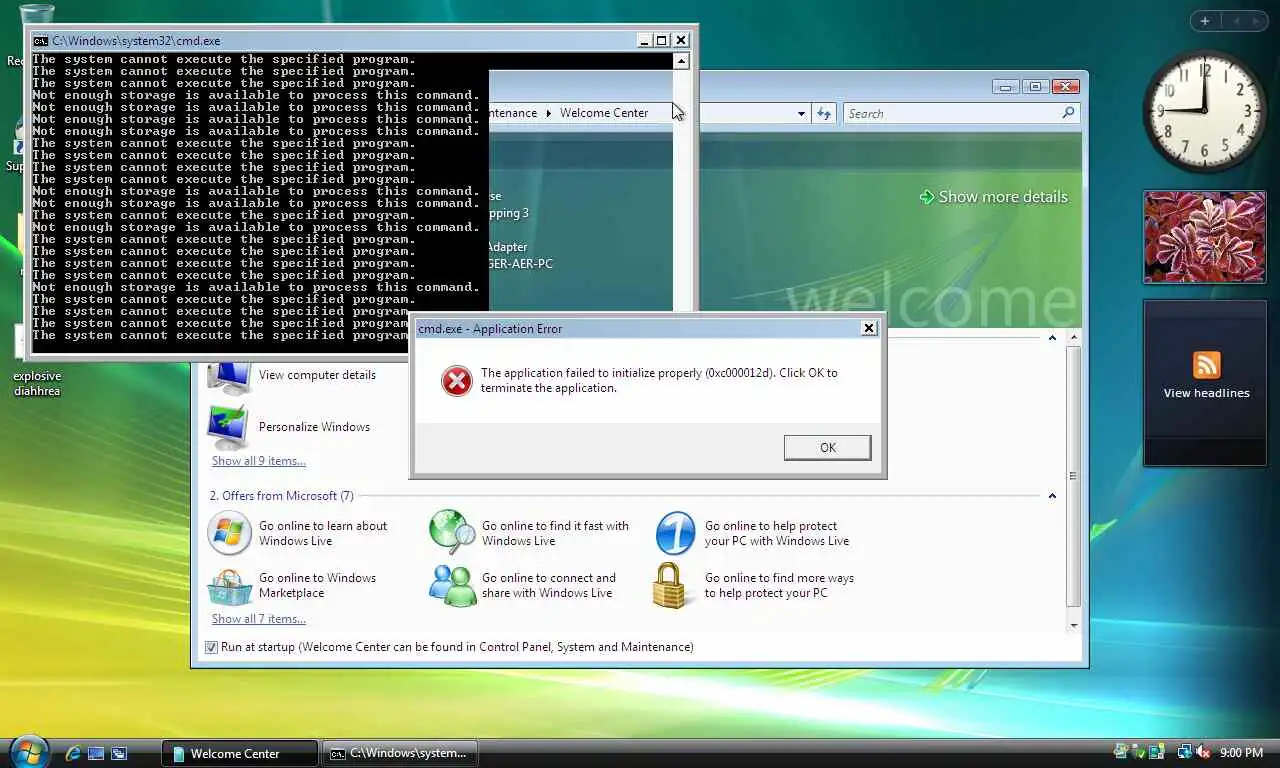Screen dimensions: 1280x768
Task: Launch Internet Explorer from Quick Launch
Action: pyautogui.click(x=73, y=753)
